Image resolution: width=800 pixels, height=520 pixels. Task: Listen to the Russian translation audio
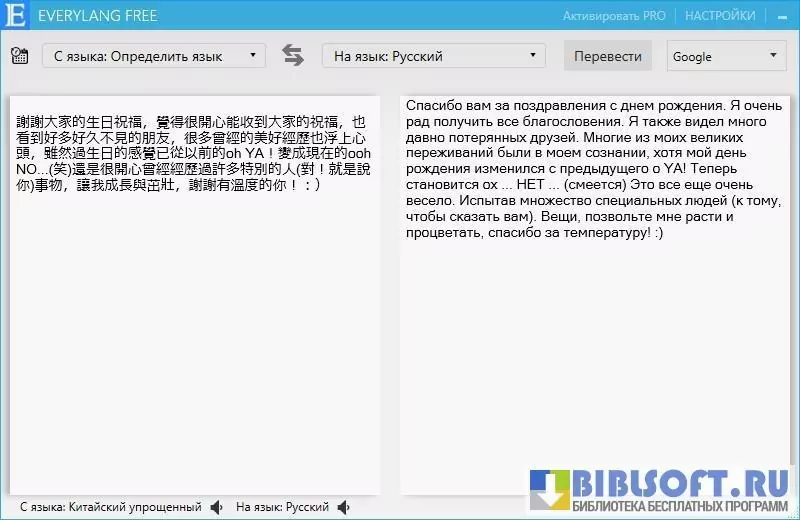345,507
